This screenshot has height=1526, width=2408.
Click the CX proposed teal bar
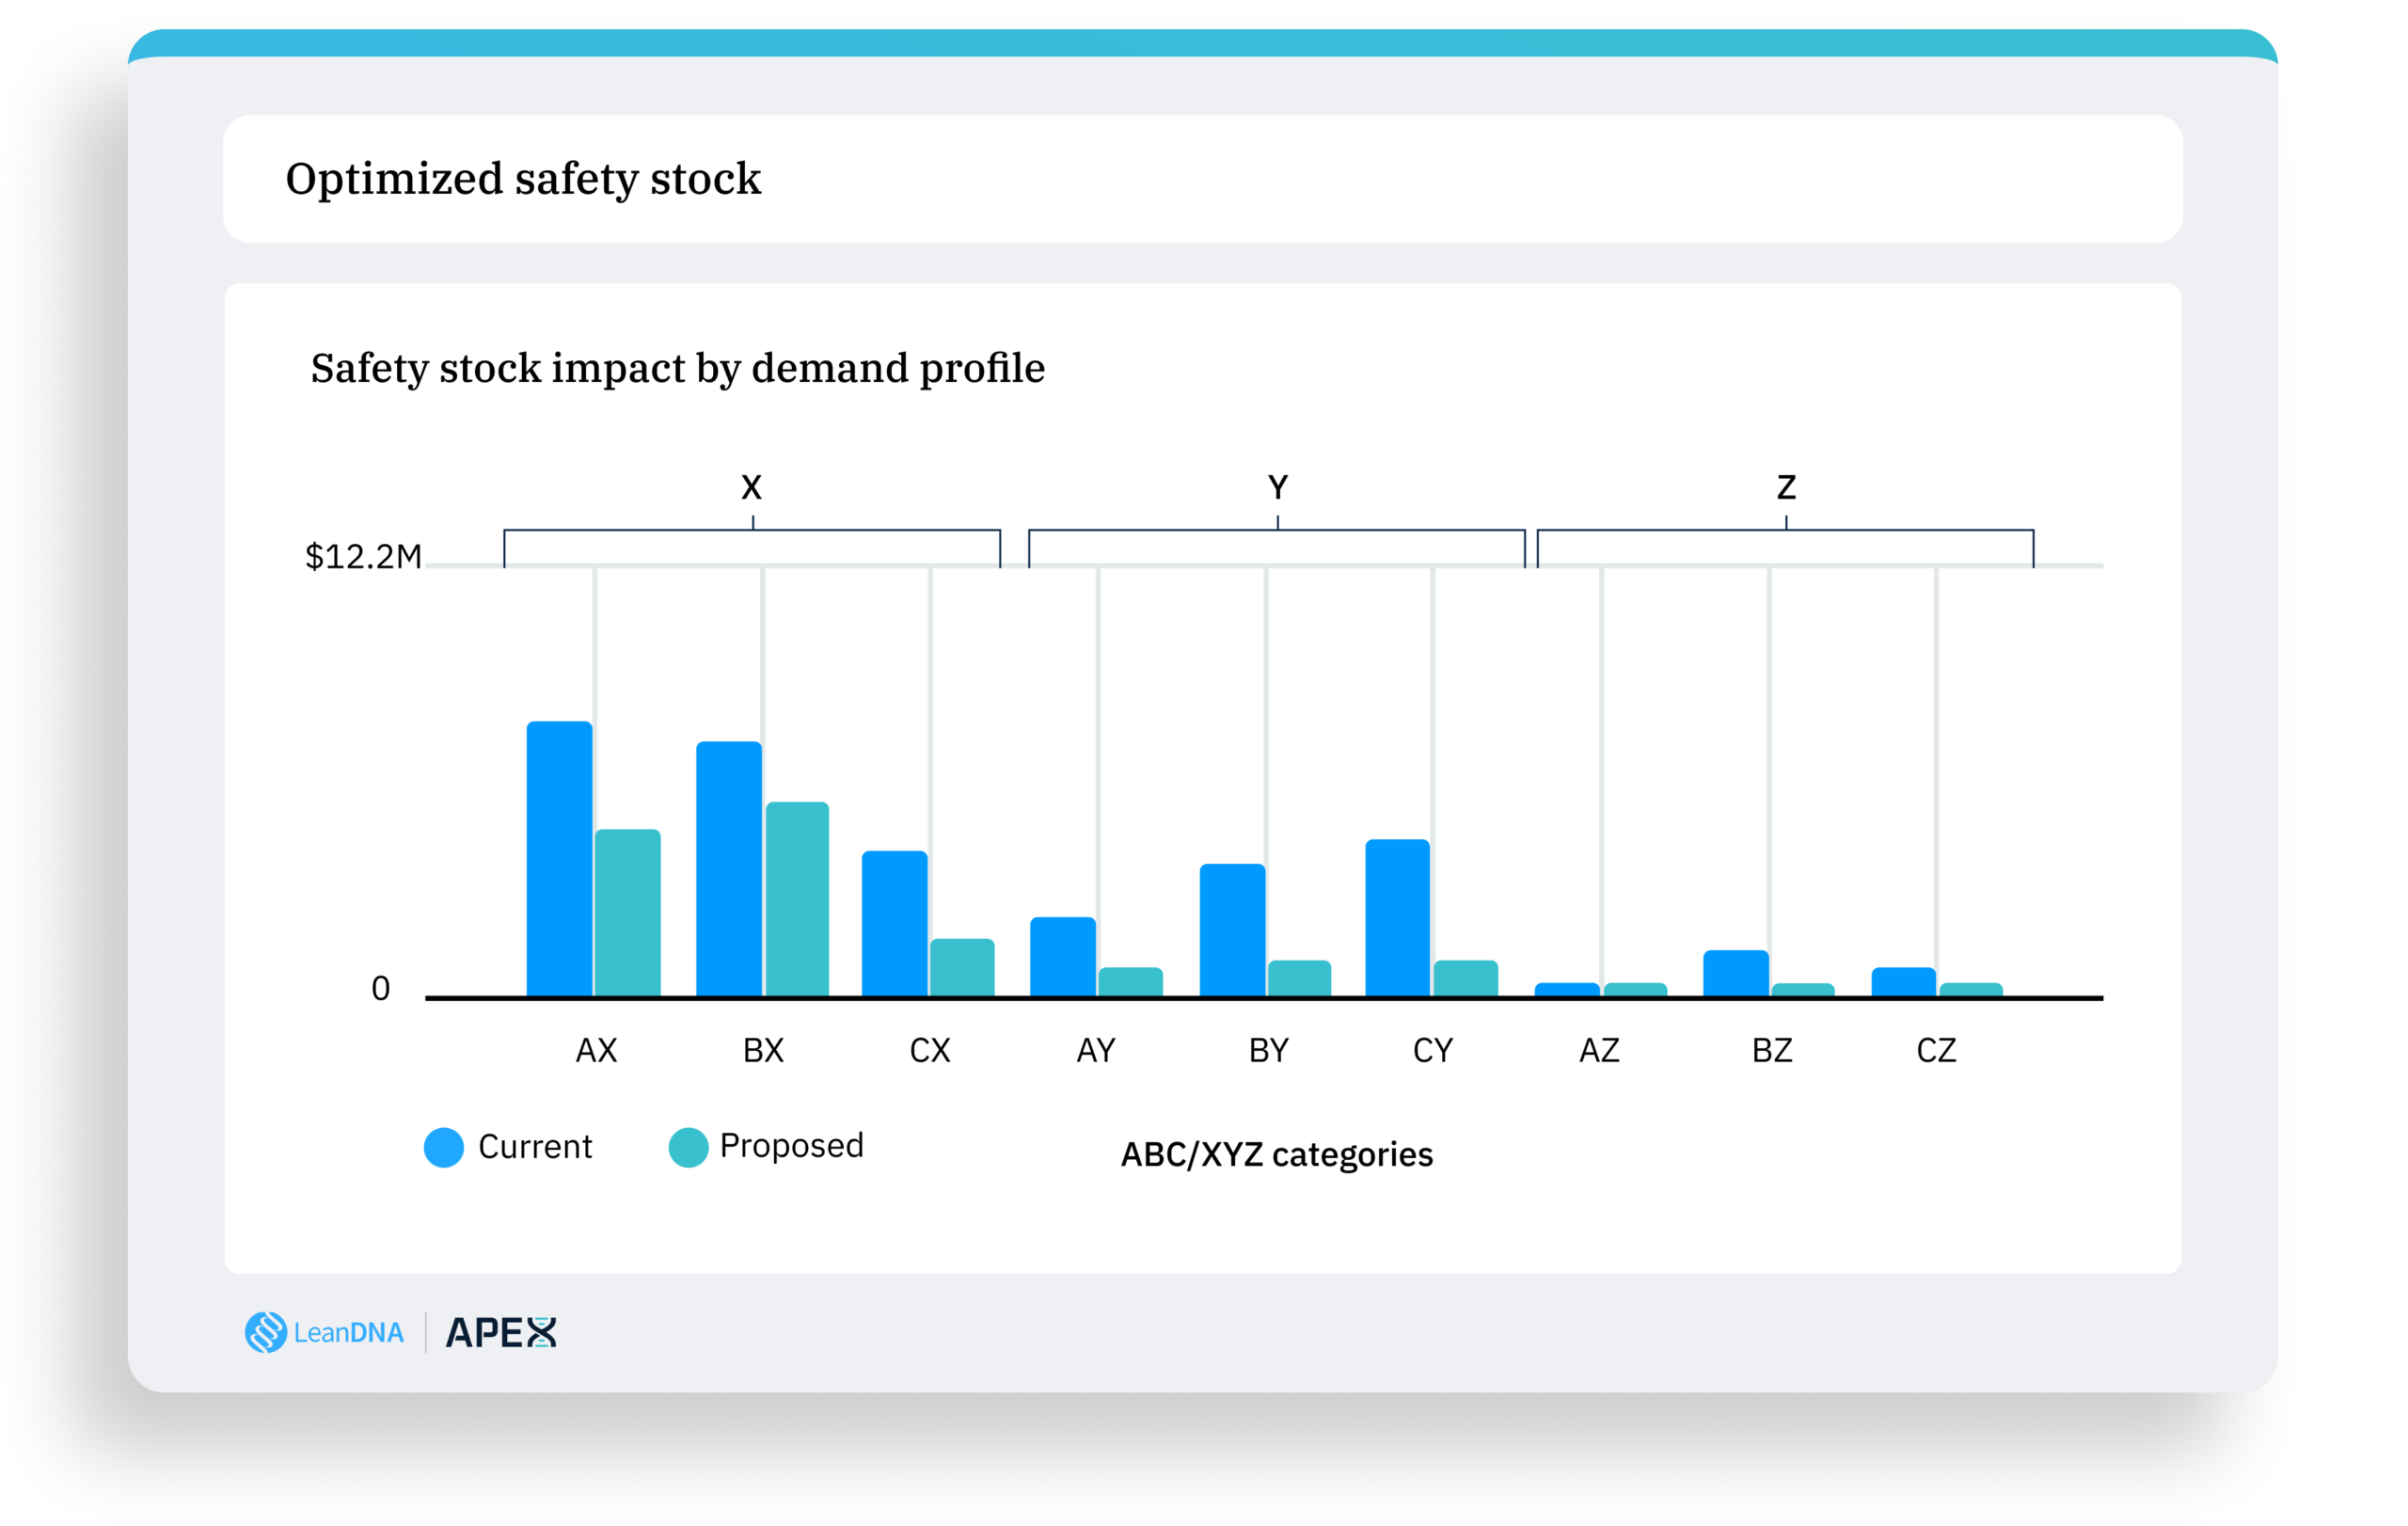tap(962, 967)
